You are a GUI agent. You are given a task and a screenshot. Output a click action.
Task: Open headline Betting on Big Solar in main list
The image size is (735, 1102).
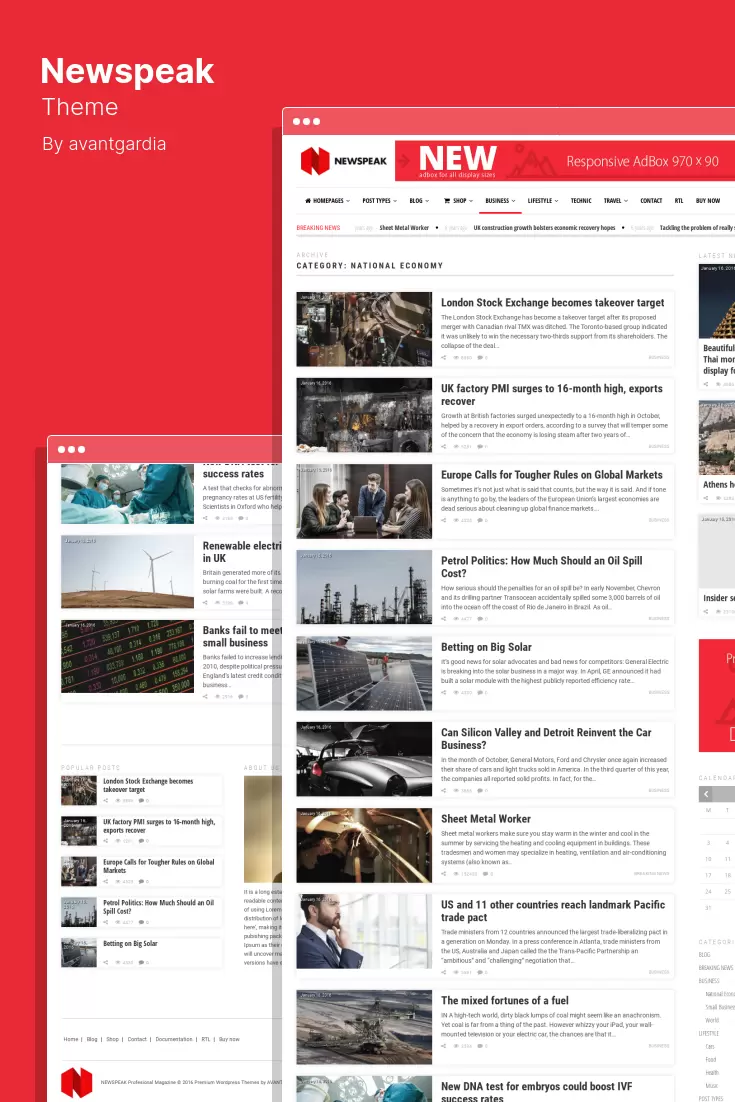(486, 647)
